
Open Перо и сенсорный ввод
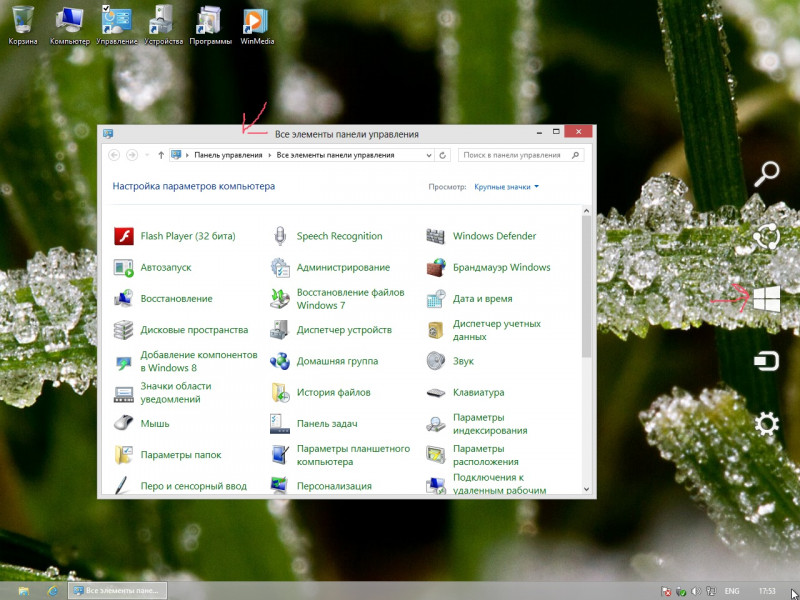coord(180,486)
